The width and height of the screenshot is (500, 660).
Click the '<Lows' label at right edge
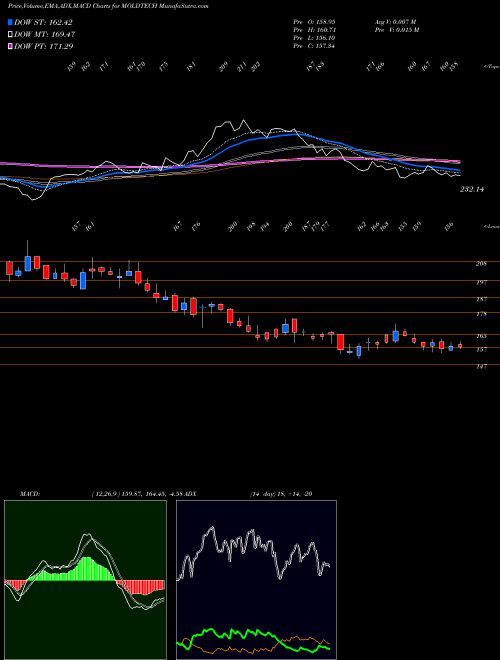coord(492,226)
